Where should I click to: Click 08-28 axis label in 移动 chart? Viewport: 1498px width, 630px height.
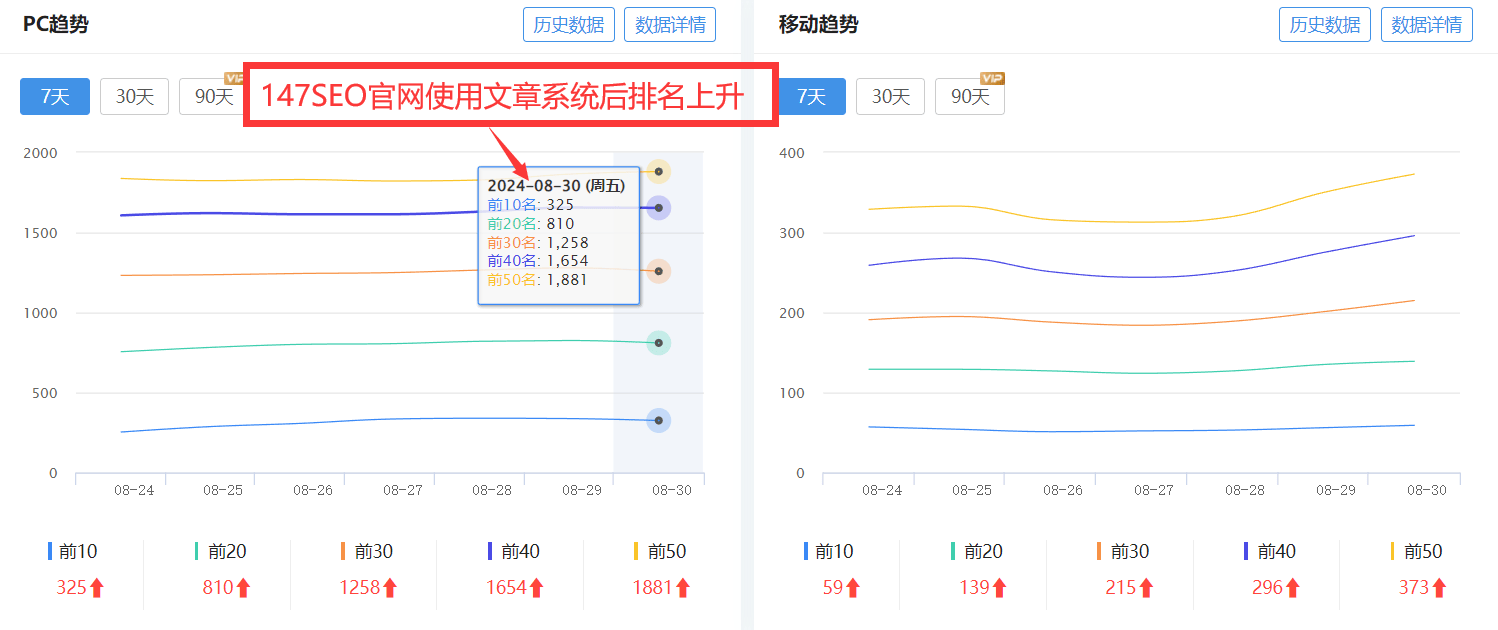(1245, 491)
